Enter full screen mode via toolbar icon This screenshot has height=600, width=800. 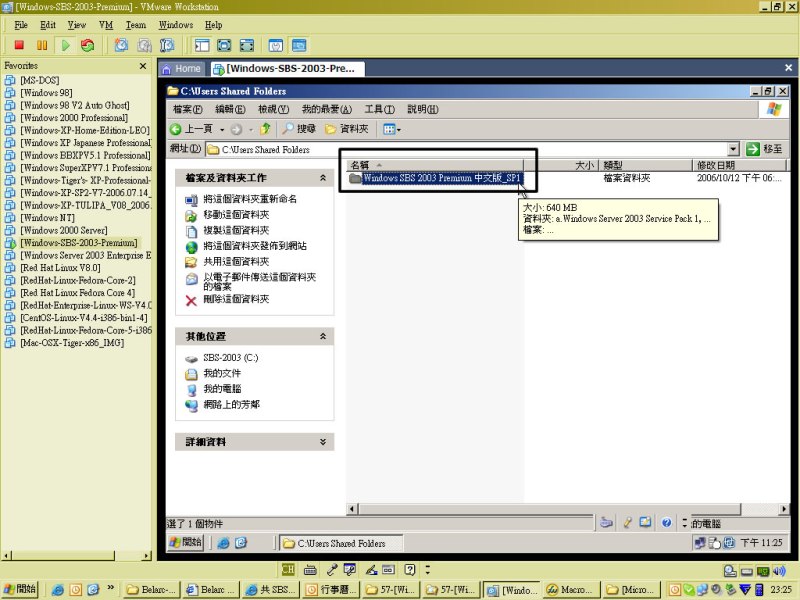coord(224,45)
